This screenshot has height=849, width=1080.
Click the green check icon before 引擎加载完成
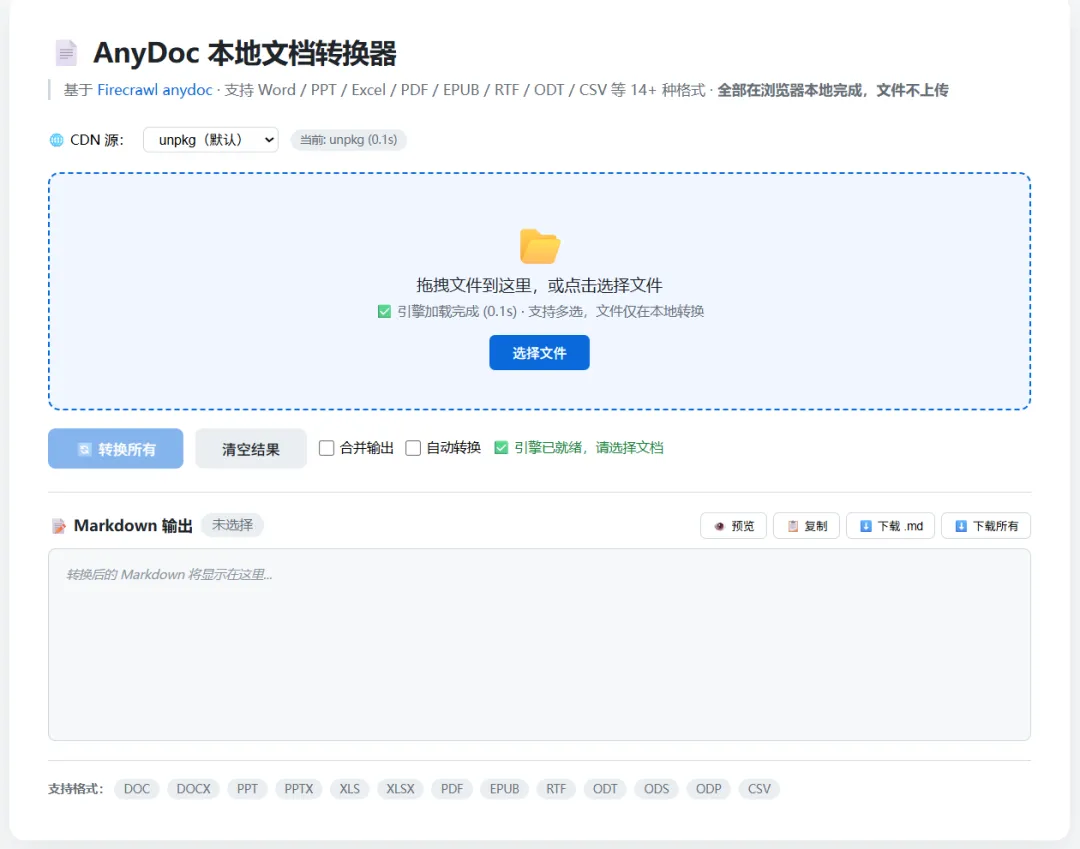click(x=384, y=312)
